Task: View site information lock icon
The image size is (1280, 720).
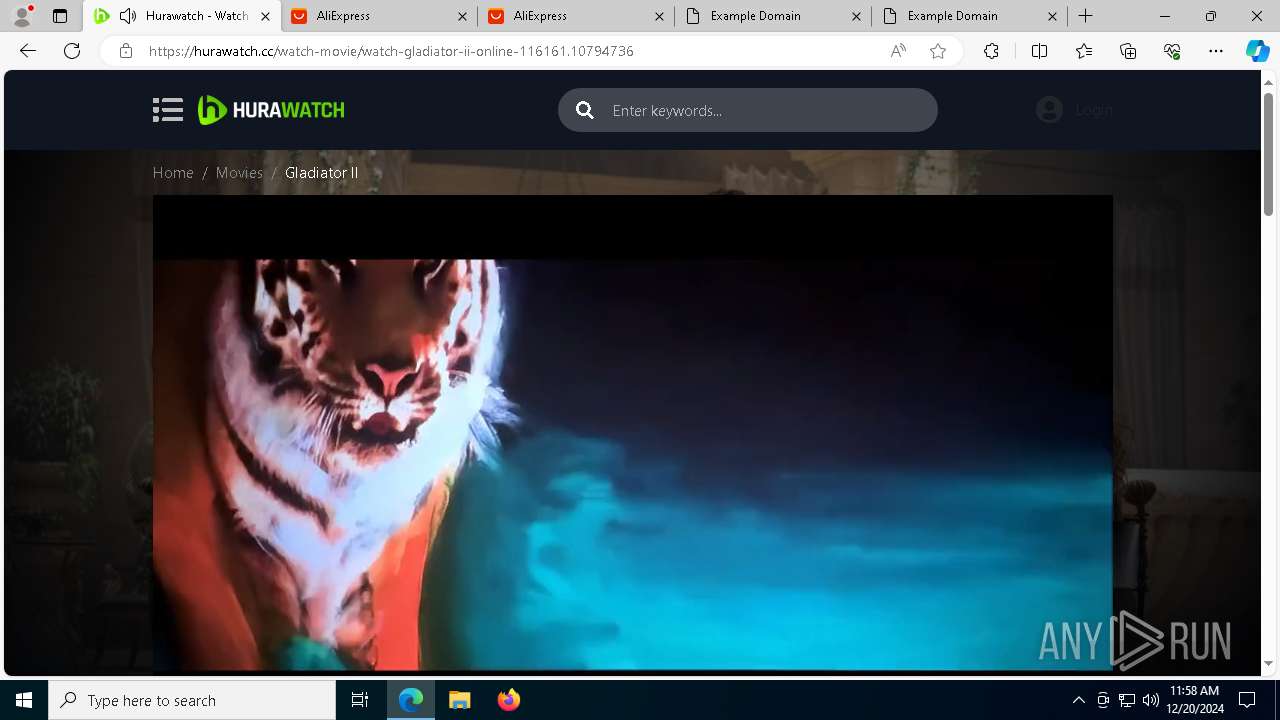Action: [126, 51]
